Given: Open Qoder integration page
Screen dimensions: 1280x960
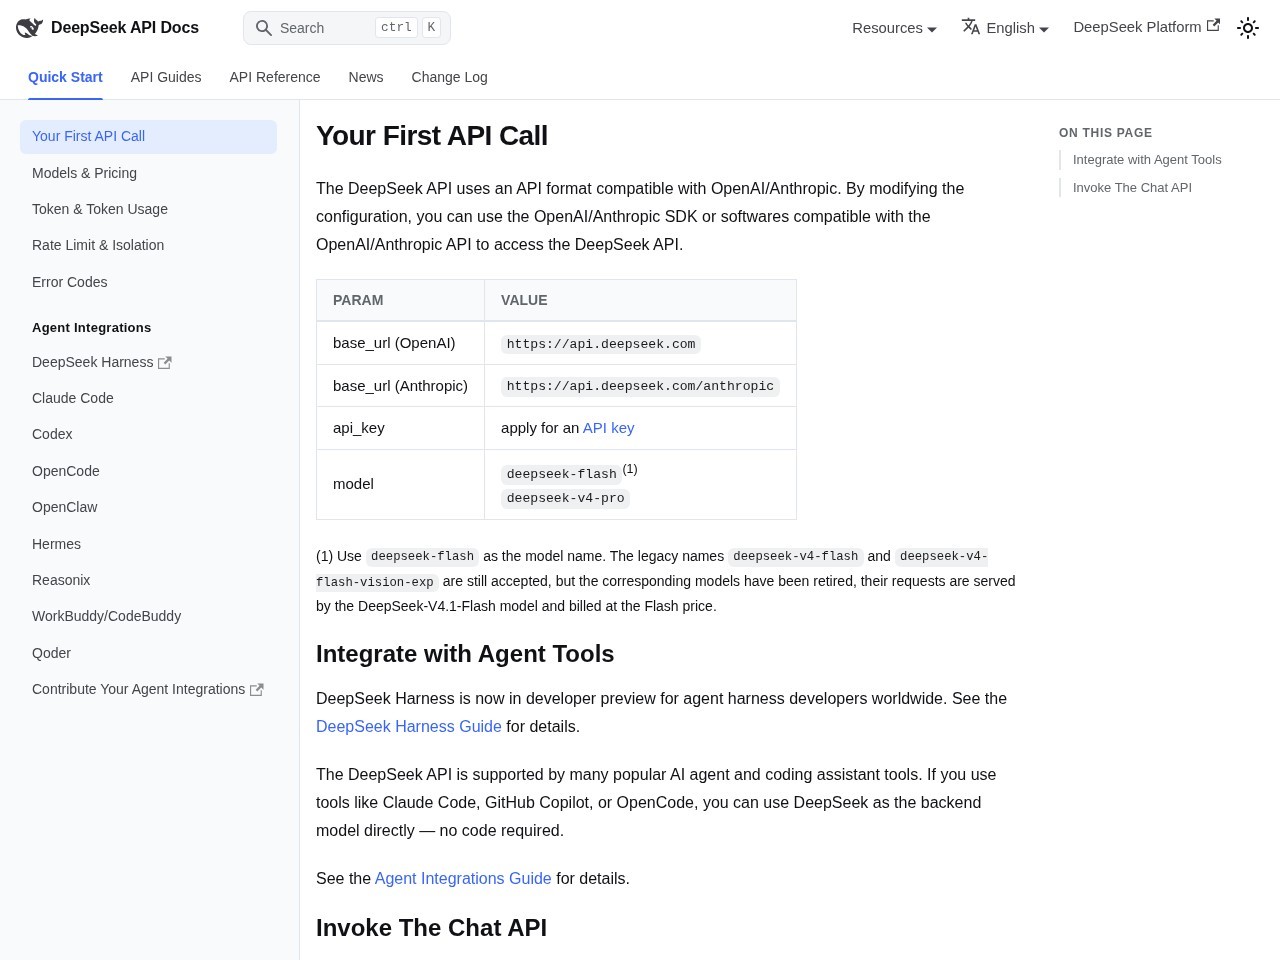Looking at the screenshot, I should coord(148,653).
